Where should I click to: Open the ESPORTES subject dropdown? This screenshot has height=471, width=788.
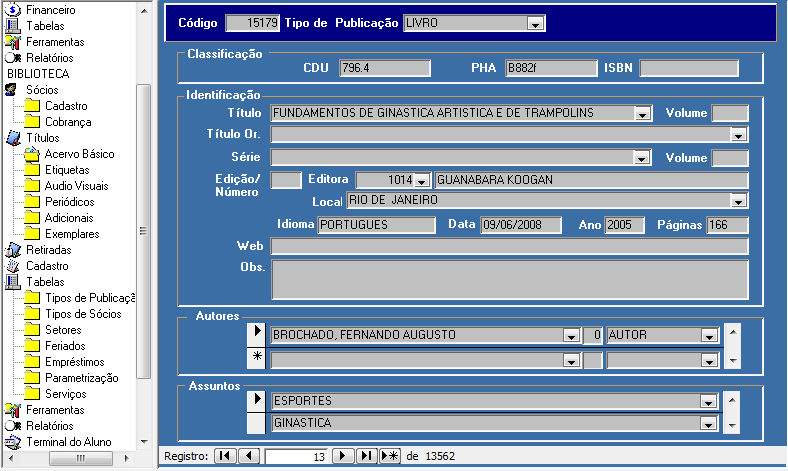click(708, 402)
